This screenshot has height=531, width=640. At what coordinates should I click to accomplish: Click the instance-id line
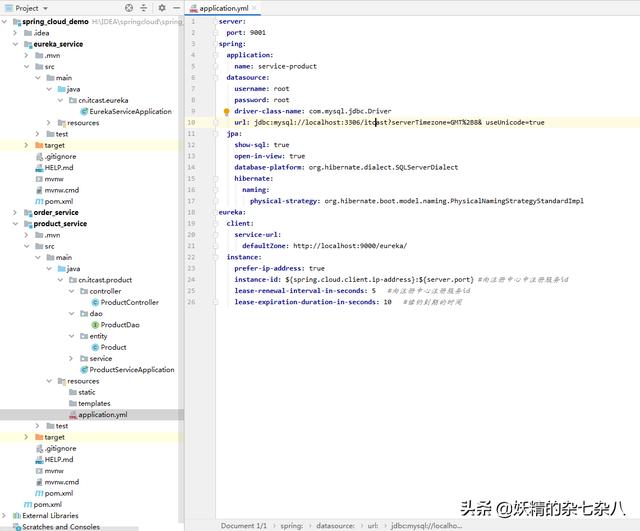click(x=401, y=280)
